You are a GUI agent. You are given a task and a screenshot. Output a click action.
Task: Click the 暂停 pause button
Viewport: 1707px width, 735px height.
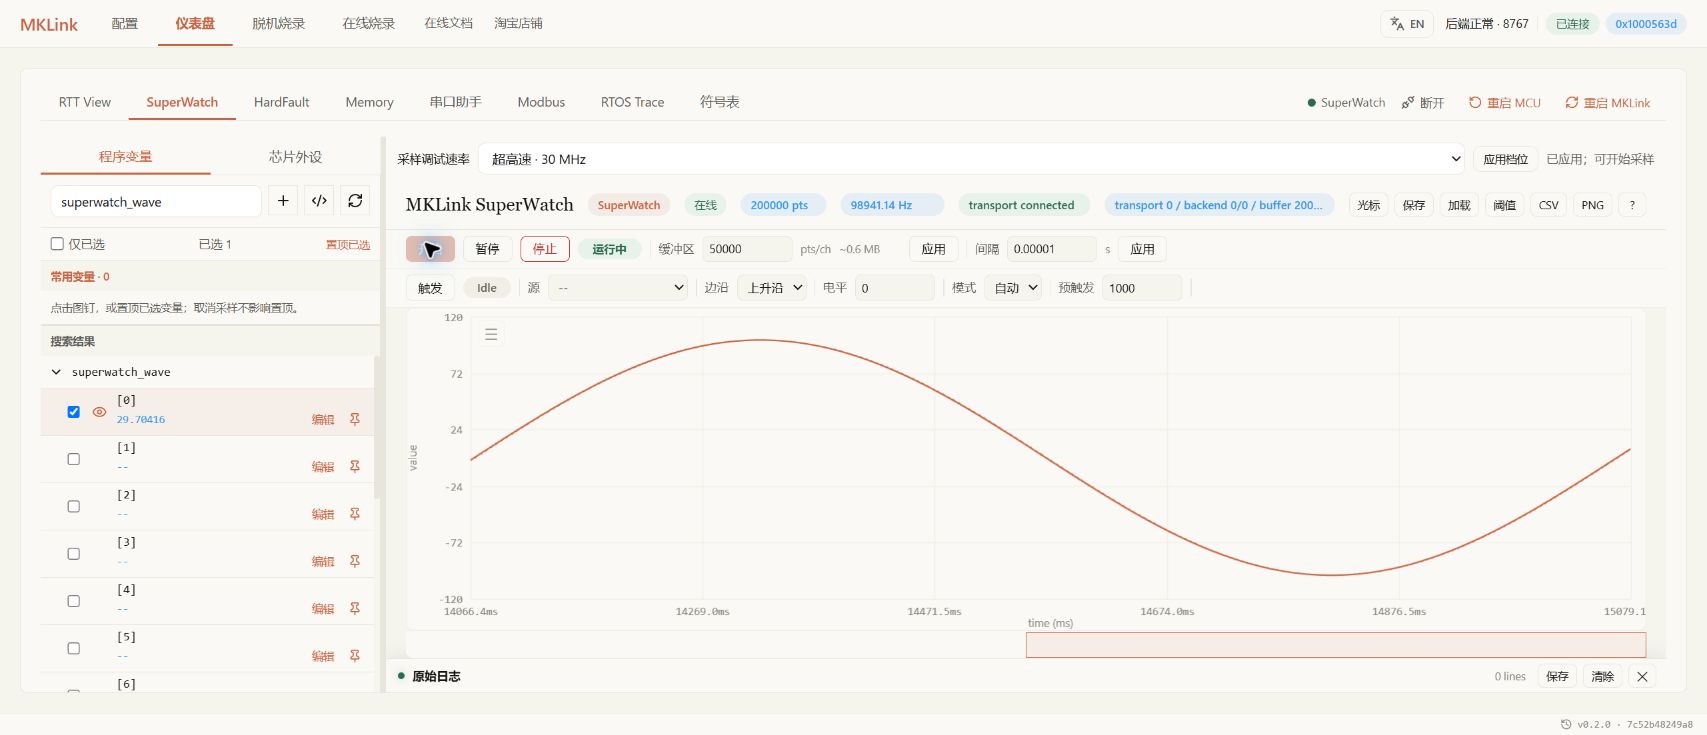pos(487,249)
